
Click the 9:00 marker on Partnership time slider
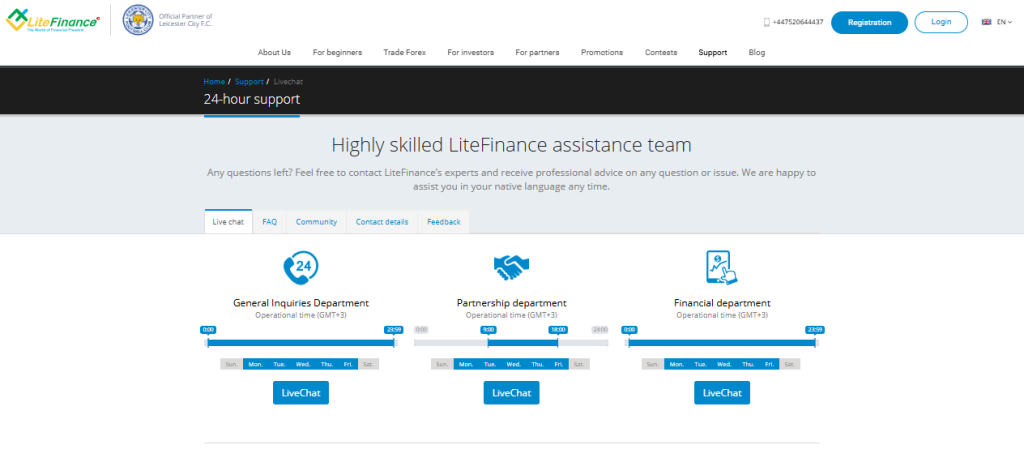[488, 330]
